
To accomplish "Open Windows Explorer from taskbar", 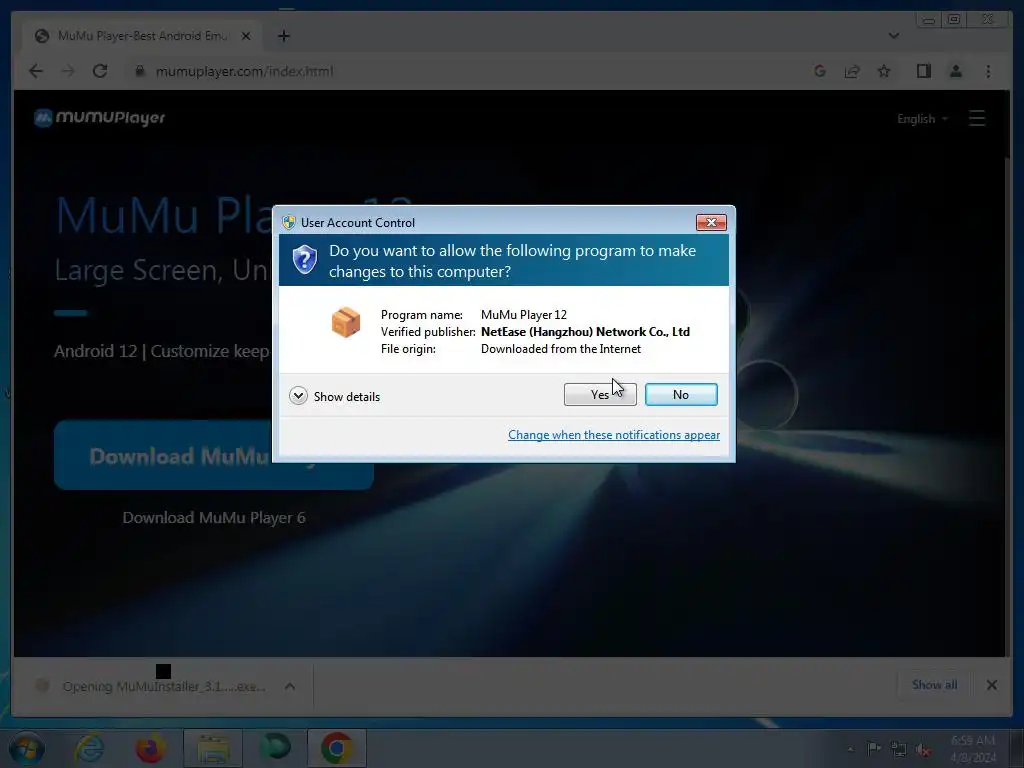I will [213, 748].
